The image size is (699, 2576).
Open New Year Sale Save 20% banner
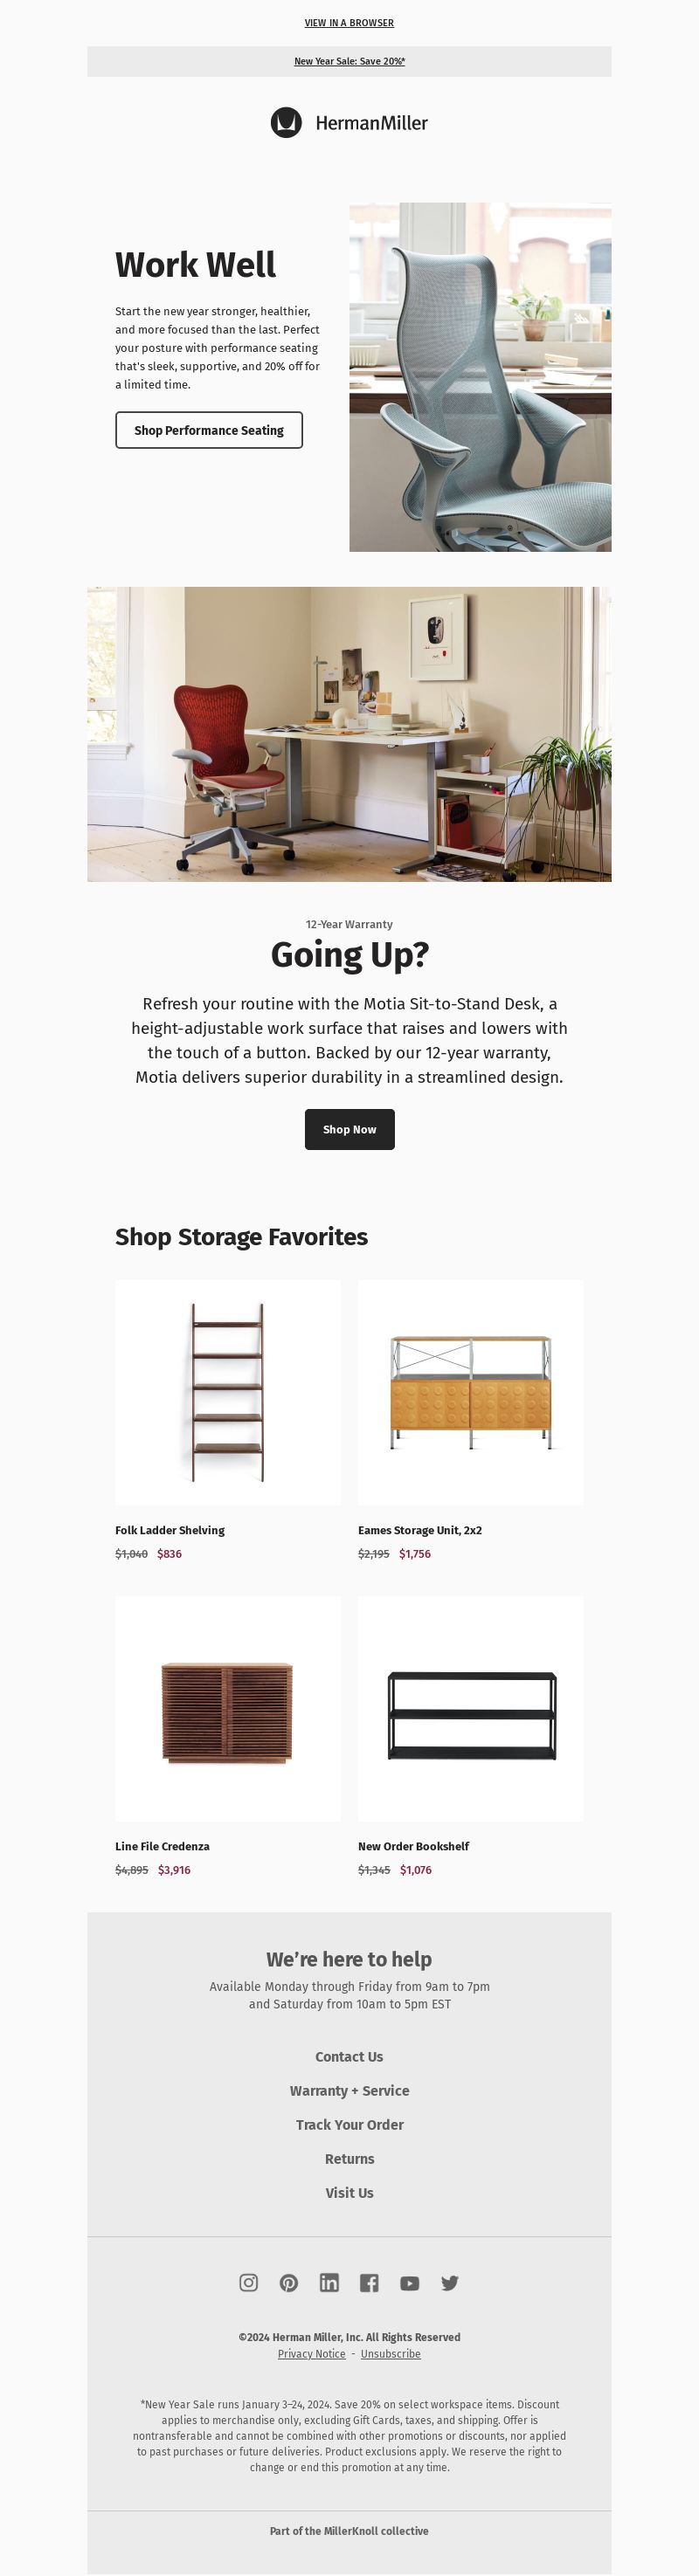tap(349, 61)
